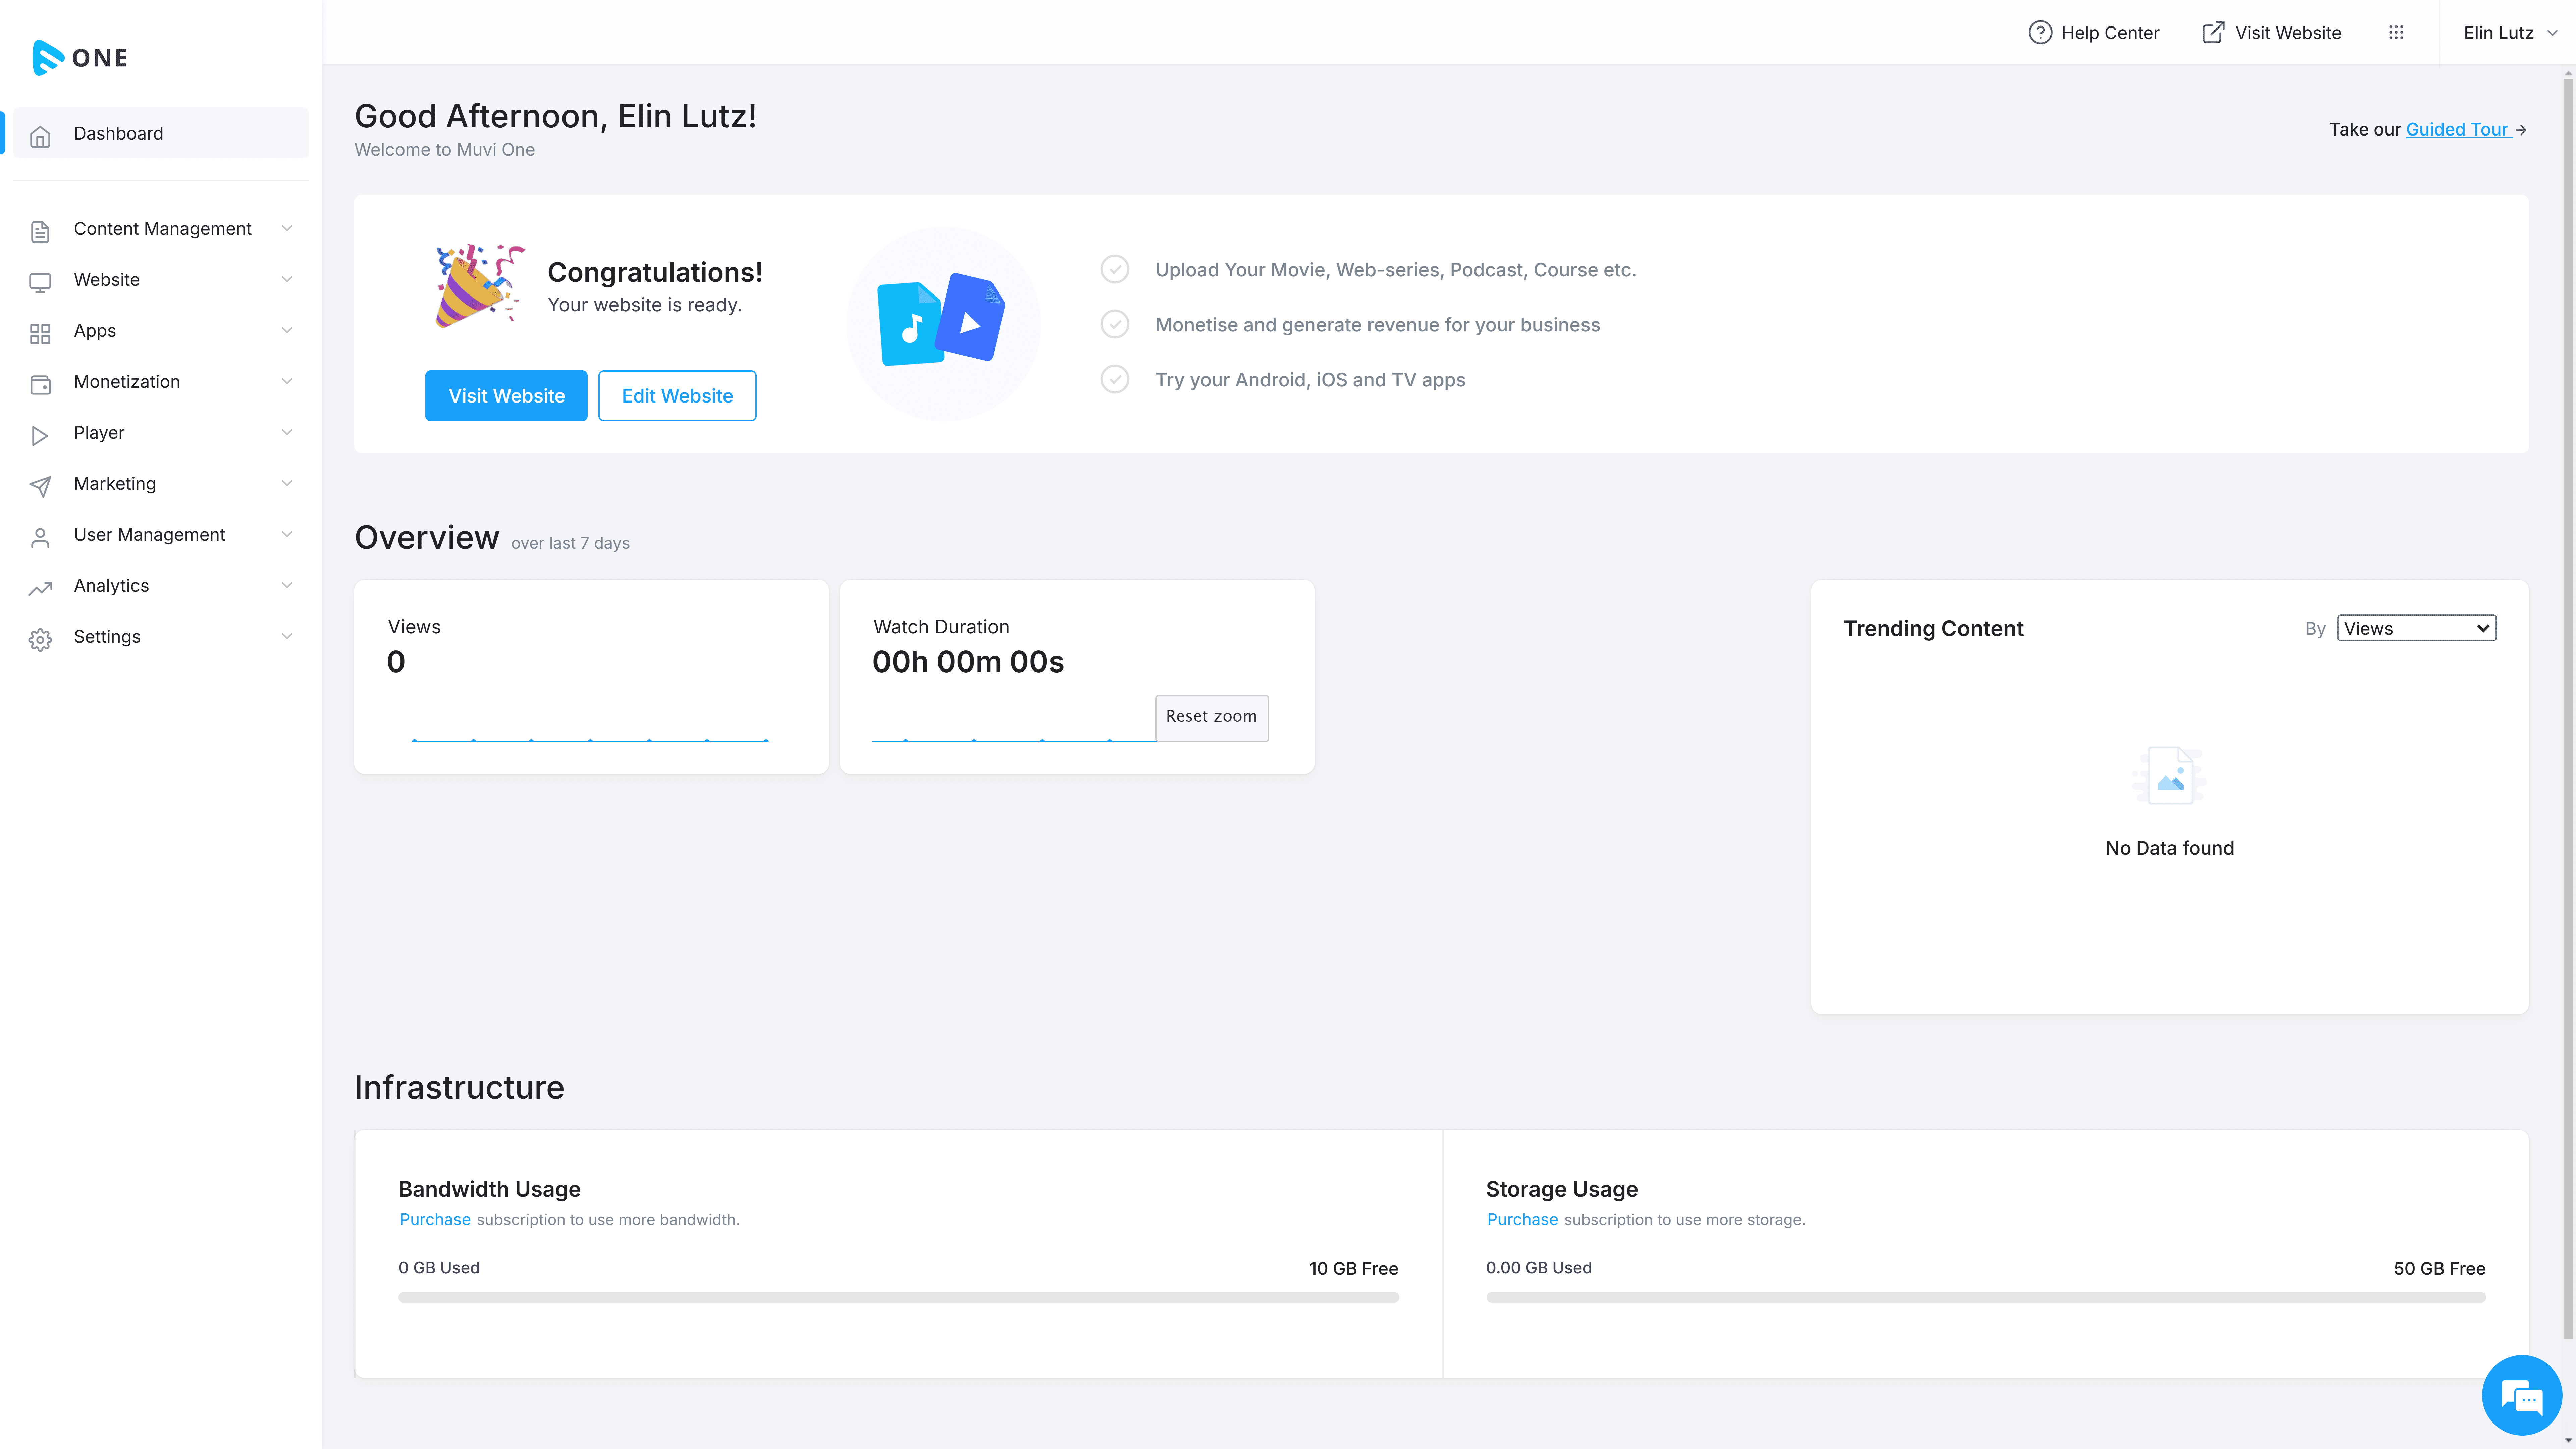
Task: Click the Guided Tour arrow icon
Action: [x=2521, y=130]
